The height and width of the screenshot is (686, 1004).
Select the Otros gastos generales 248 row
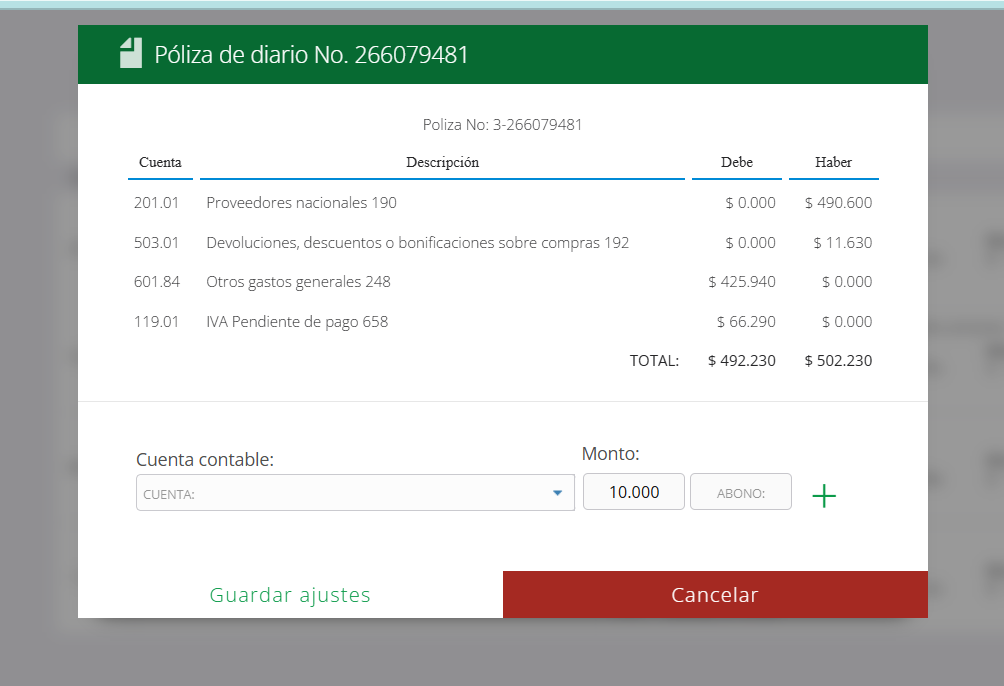(298, 282)
